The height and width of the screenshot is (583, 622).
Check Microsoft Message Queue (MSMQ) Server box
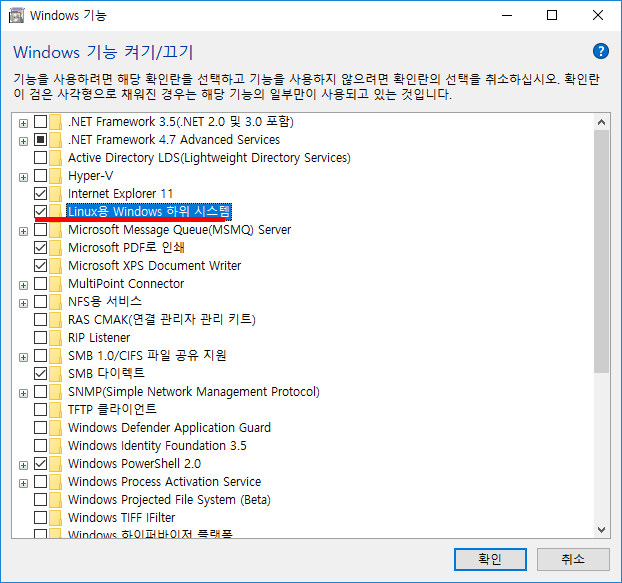[40, 229]
